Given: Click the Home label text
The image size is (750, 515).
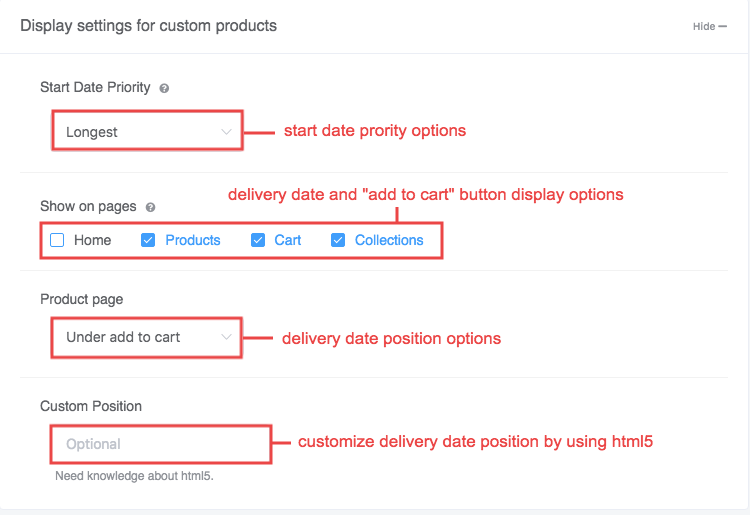Looking at the screenshot, I should [92, 240].
